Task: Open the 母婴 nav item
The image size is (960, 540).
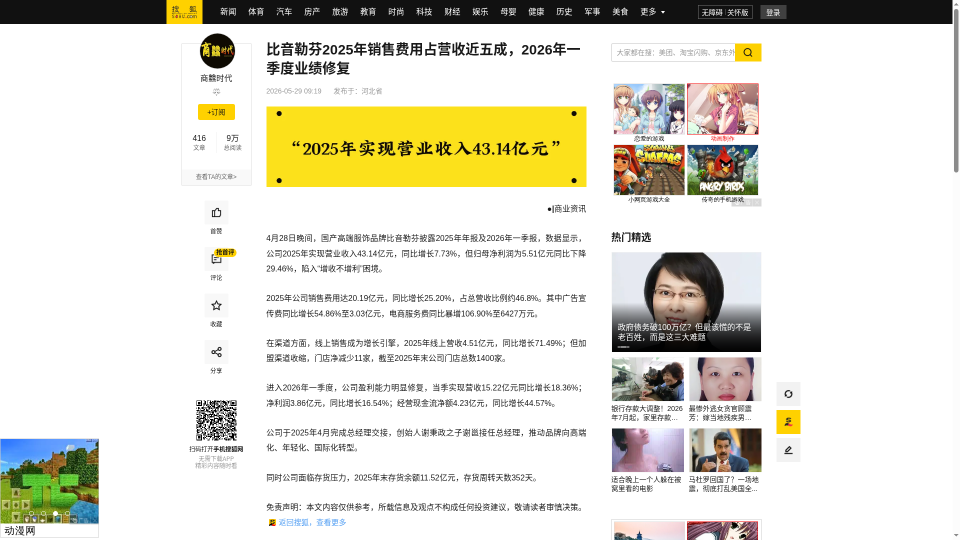Action: (x=508, y=12)
